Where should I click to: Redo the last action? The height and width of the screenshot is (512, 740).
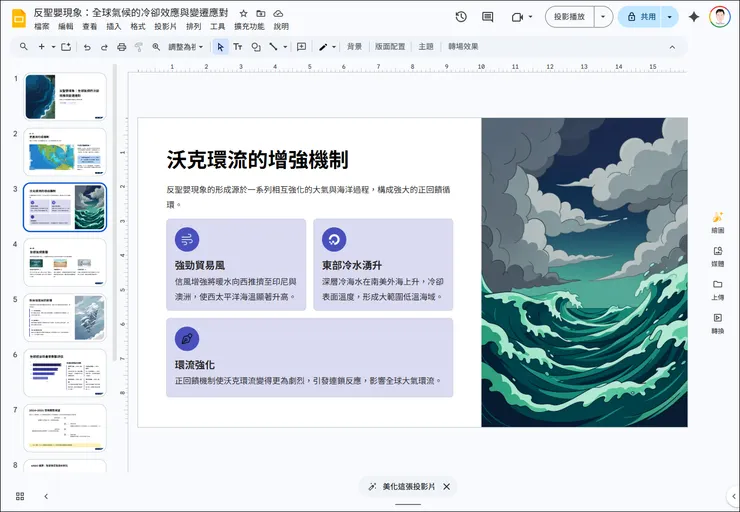[104, 47]
